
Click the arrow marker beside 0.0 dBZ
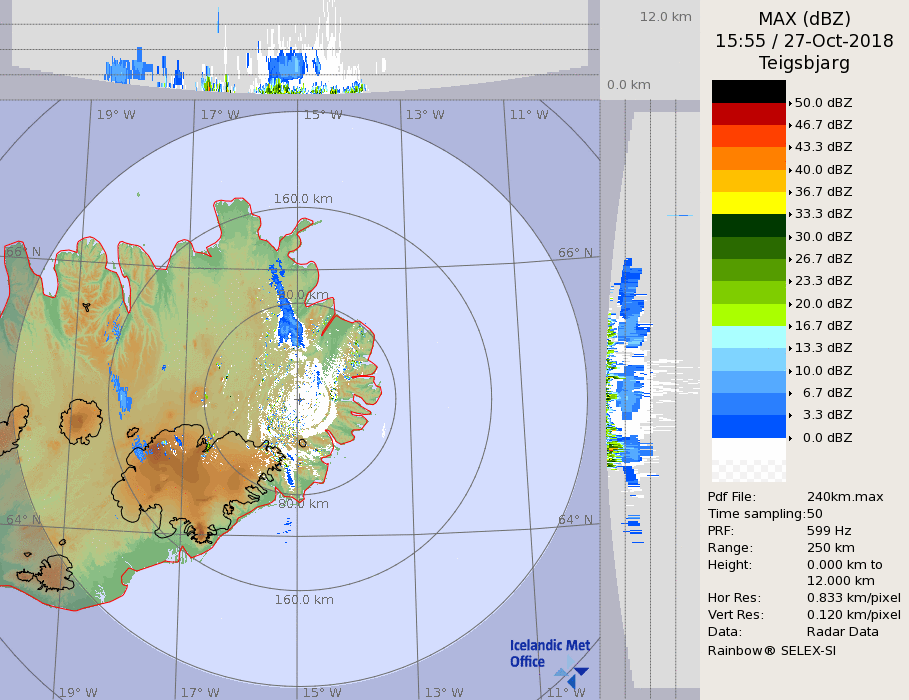tap(790, 438)
